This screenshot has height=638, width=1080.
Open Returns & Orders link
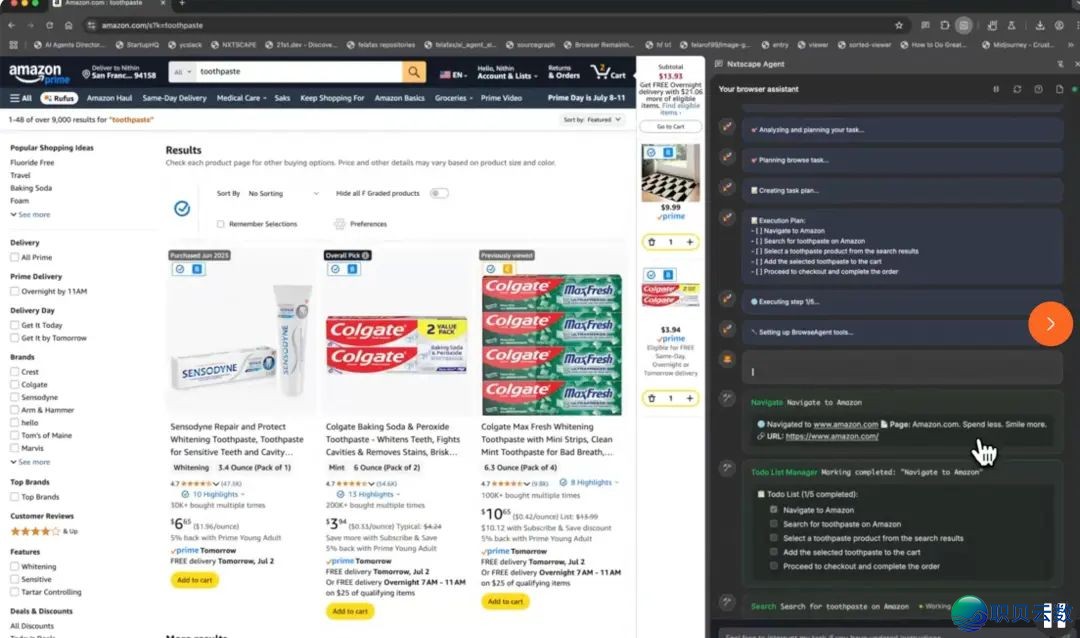tap(563, 72)
